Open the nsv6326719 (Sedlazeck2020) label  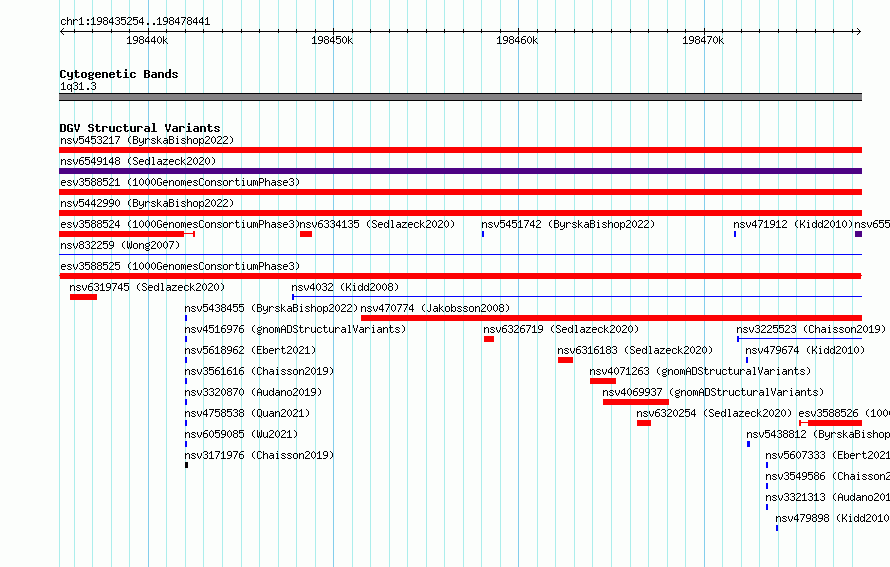[x=561, y=329]
